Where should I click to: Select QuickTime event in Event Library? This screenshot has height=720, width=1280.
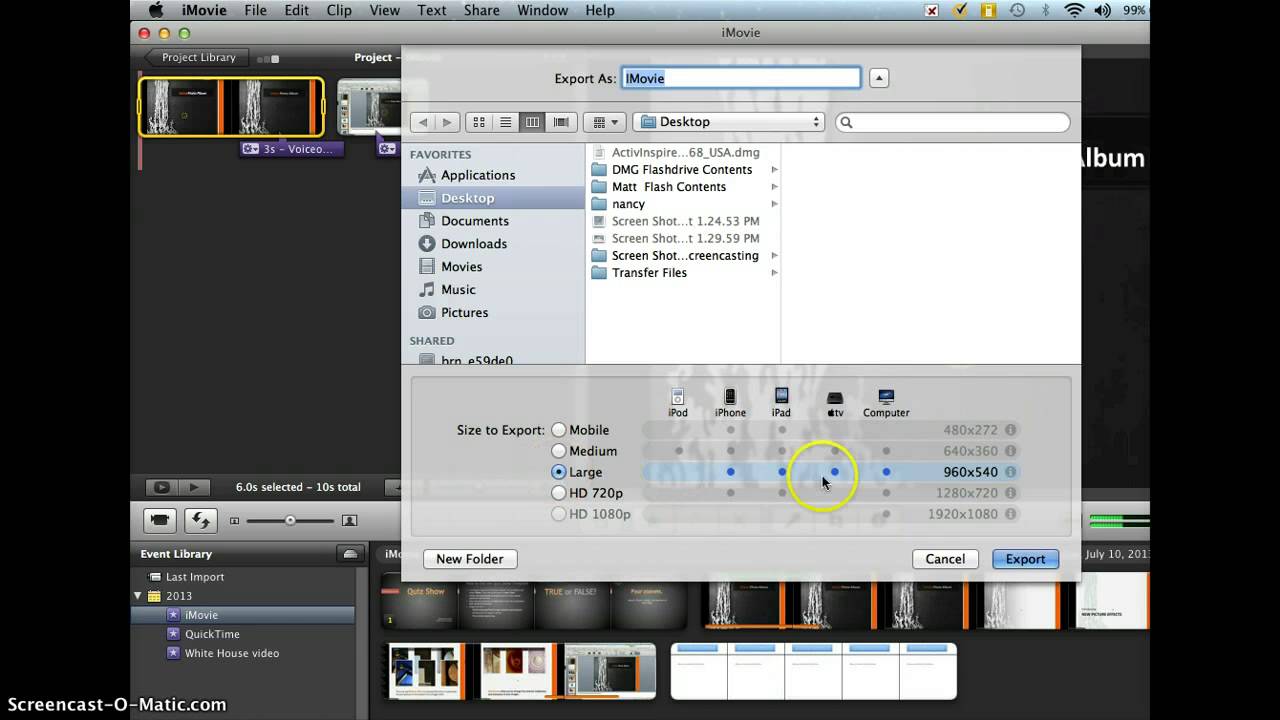point(212,634)
